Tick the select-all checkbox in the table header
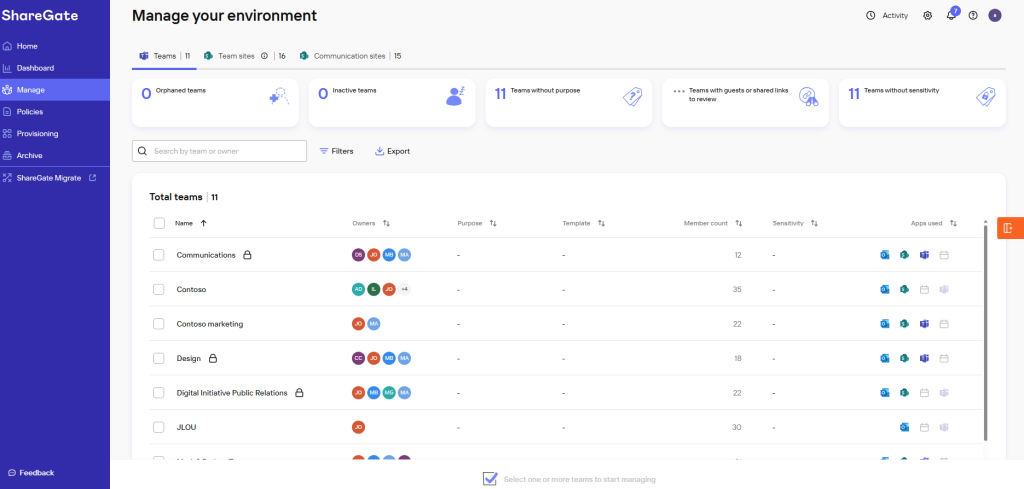The image size is (1024, 489). 159,223
